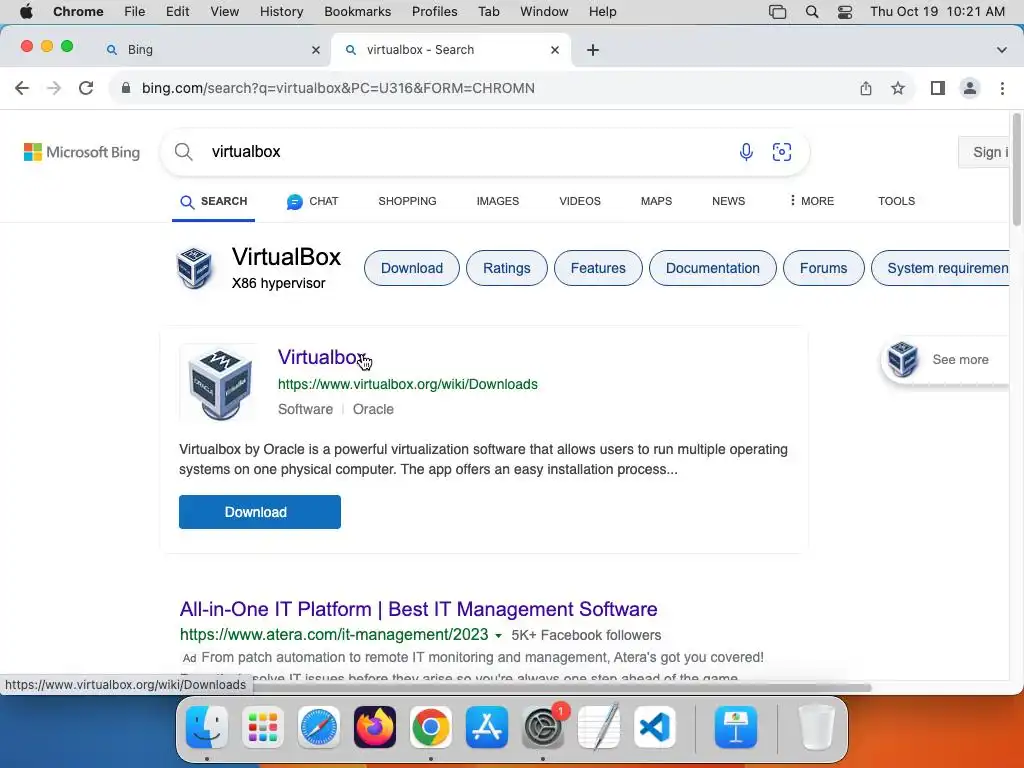
Task: Click the Features pill button
Action: 598,268
